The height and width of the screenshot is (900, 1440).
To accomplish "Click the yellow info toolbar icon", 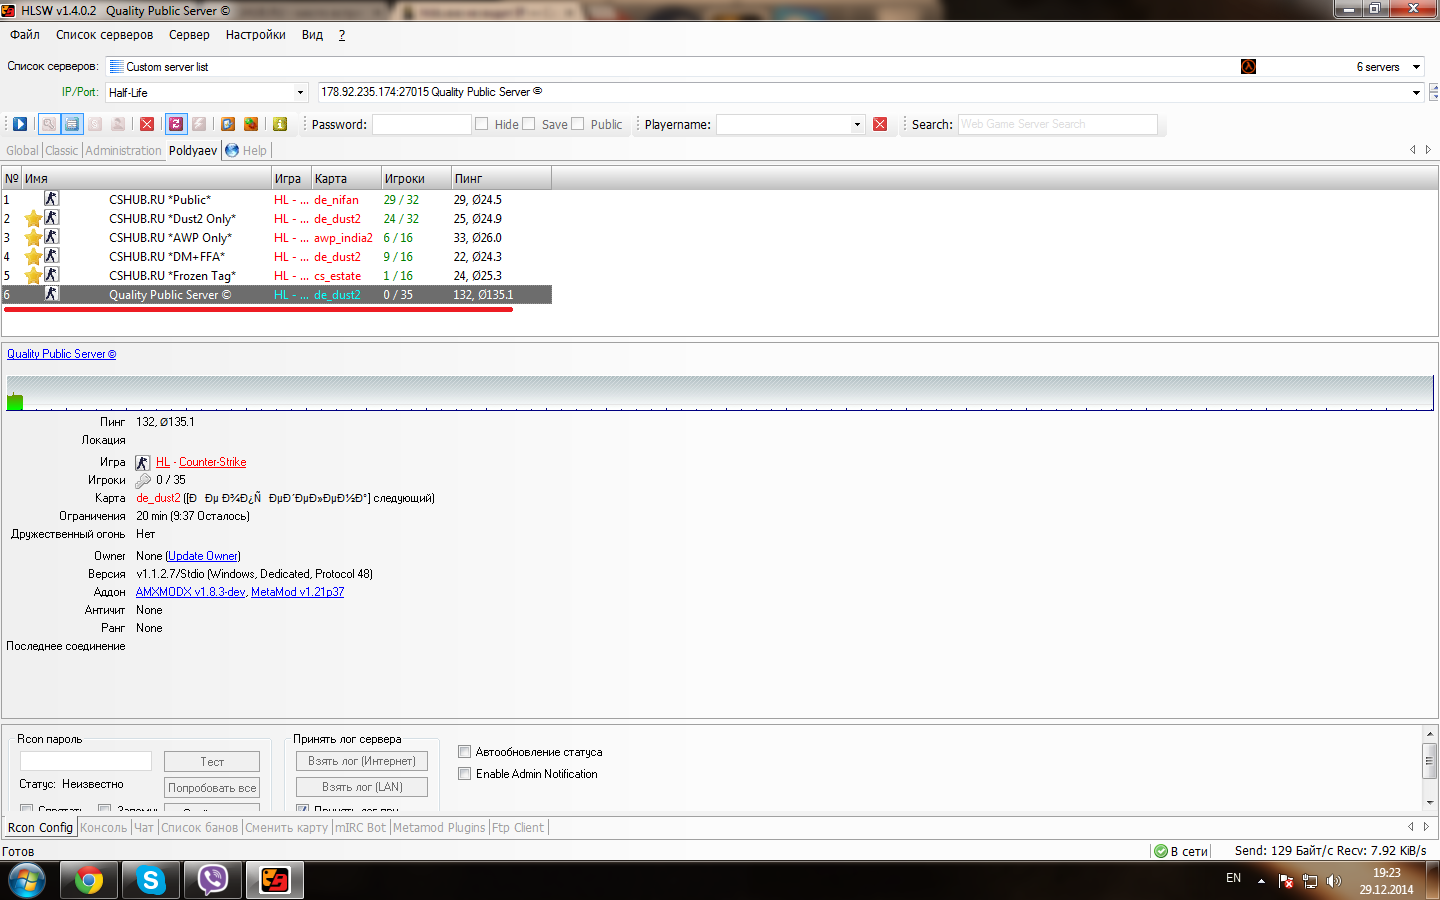I will point(280,124).
